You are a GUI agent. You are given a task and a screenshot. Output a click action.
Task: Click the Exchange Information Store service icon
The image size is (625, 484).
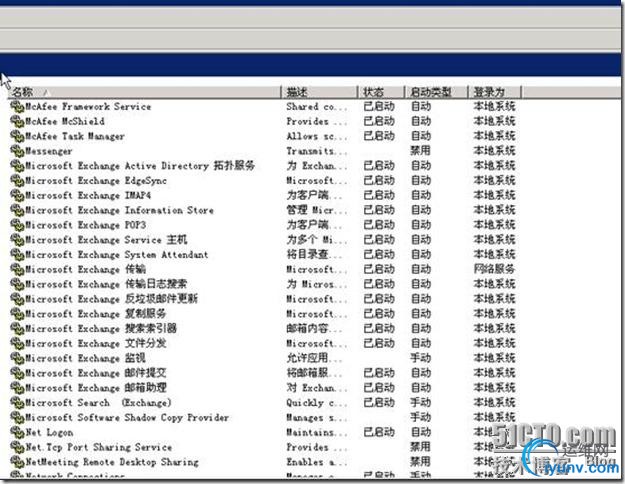pos(17,210)
